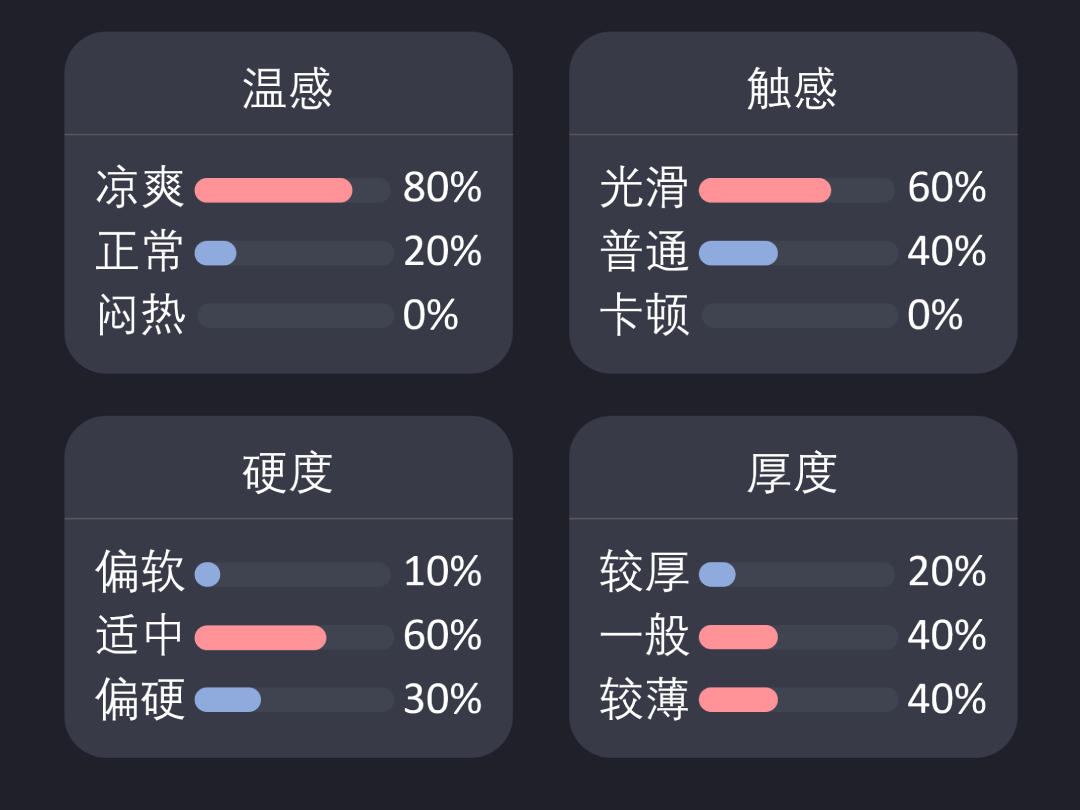1080x810 pixels.
Task: Click the 光滑 60% progress bar
Action: pos(798,190)
